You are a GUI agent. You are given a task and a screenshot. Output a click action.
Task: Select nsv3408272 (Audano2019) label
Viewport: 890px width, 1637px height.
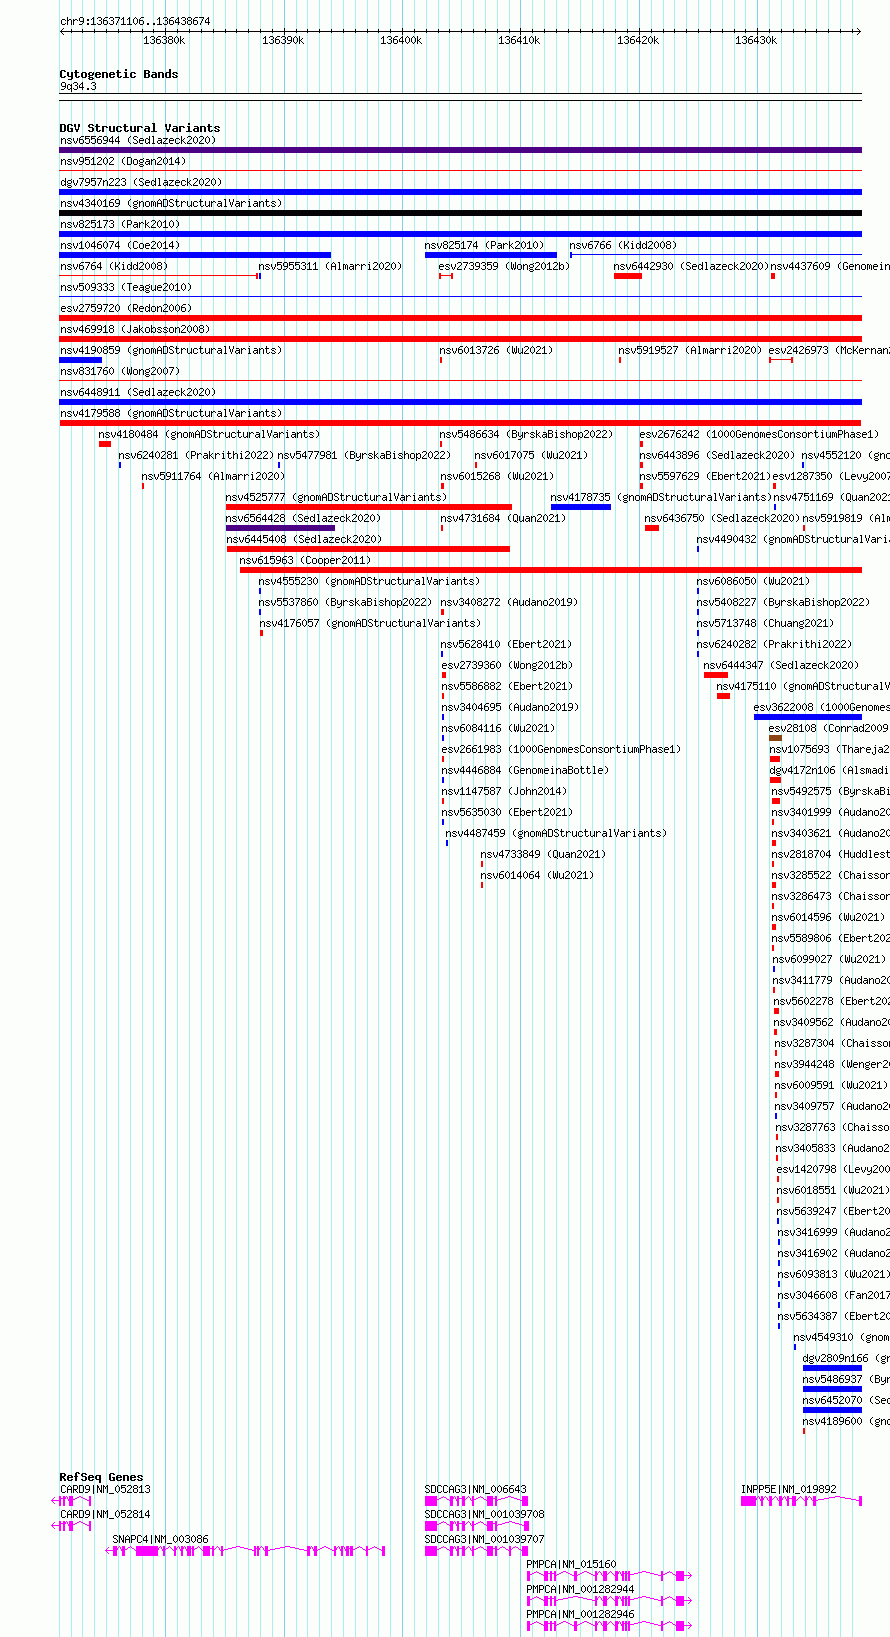[509, 602]
